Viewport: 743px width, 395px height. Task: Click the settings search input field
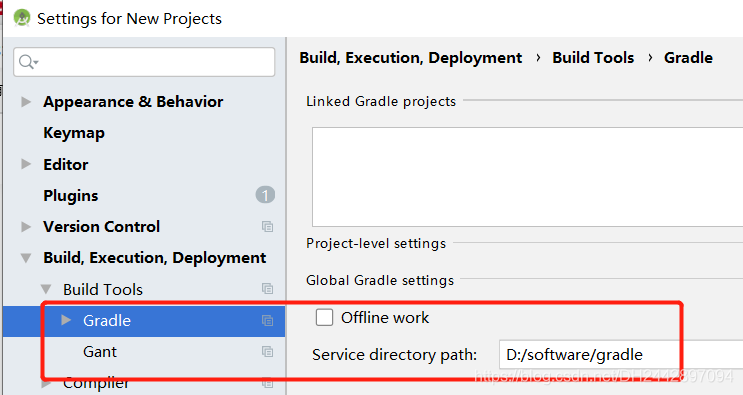coord(144,62)
